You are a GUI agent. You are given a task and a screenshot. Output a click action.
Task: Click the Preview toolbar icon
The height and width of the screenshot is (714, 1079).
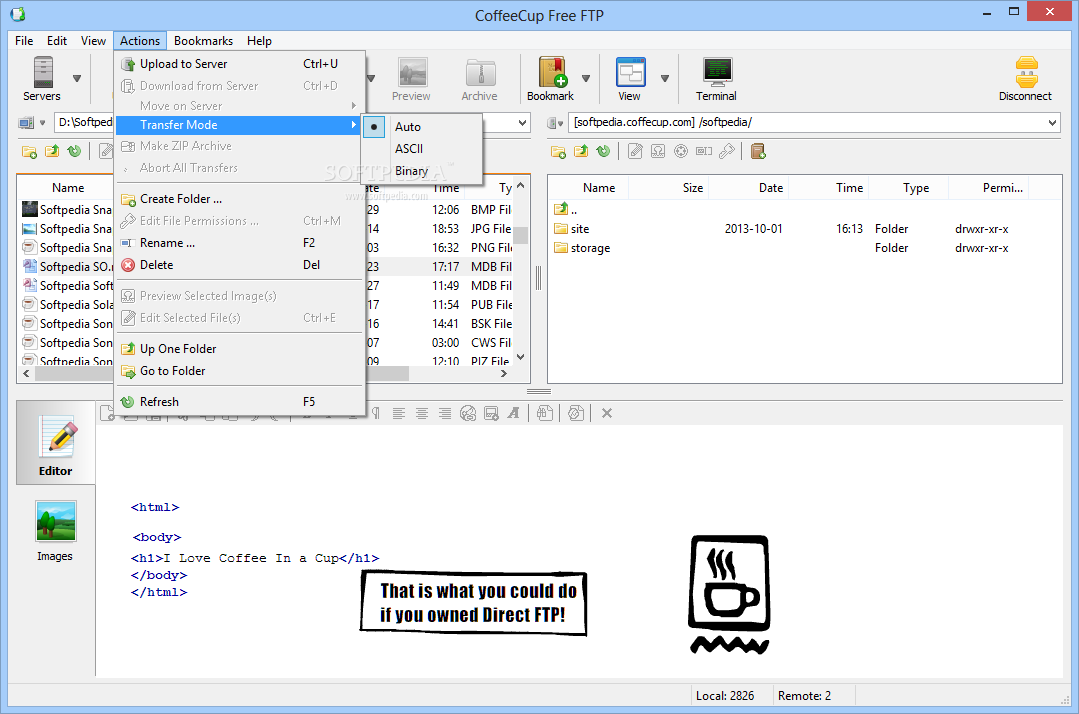(x=412, y=78)
